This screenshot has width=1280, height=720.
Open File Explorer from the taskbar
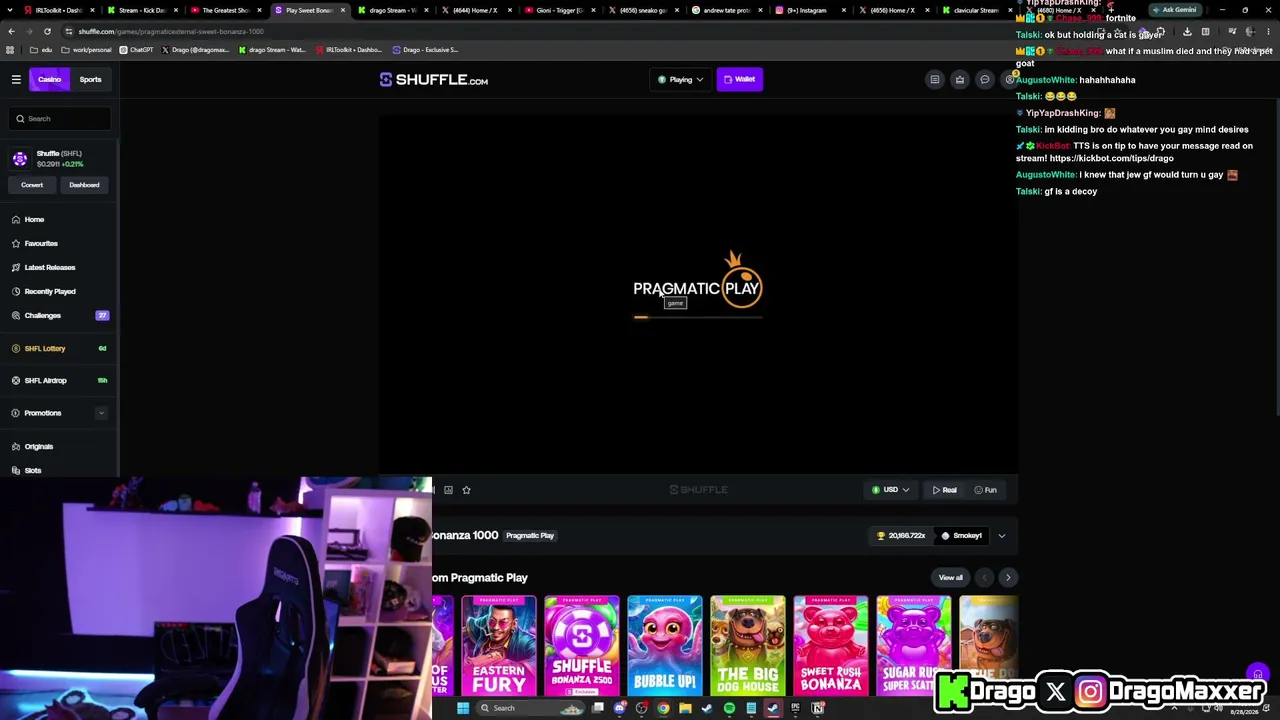pyautogui.click(x=685, y=708)
